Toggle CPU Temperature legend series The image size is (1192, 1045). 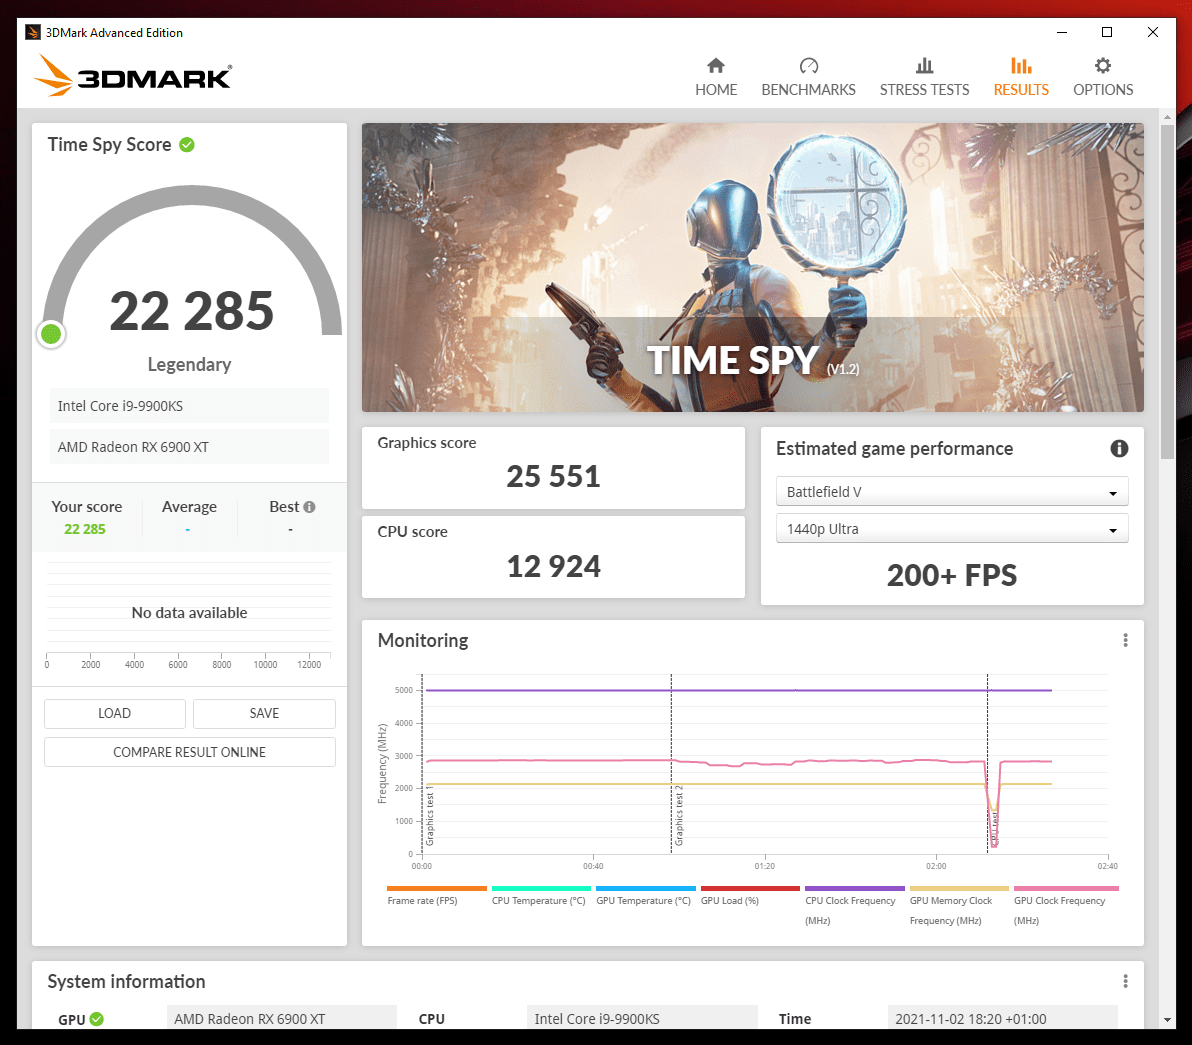pyautogui.click(x=540, y=896)
